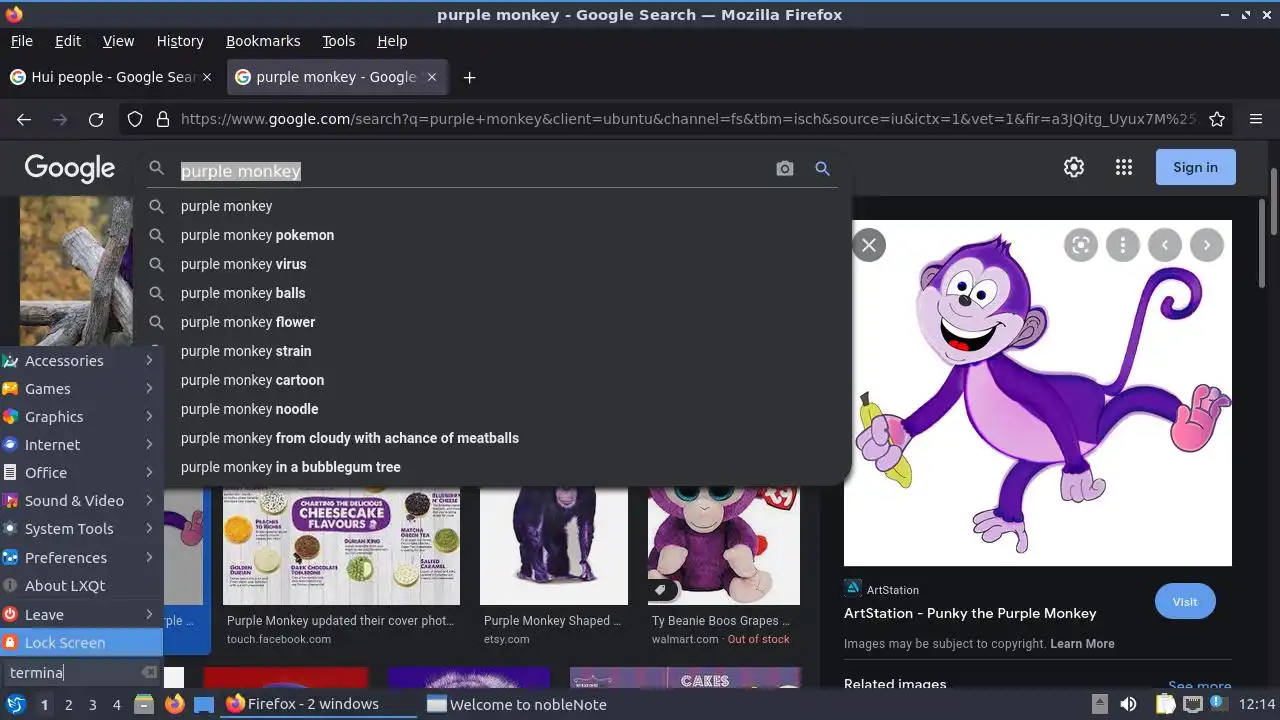Screen dimensions: 1280x720
Task: Expand the Leave submenu
Action: tap(81, 615)
